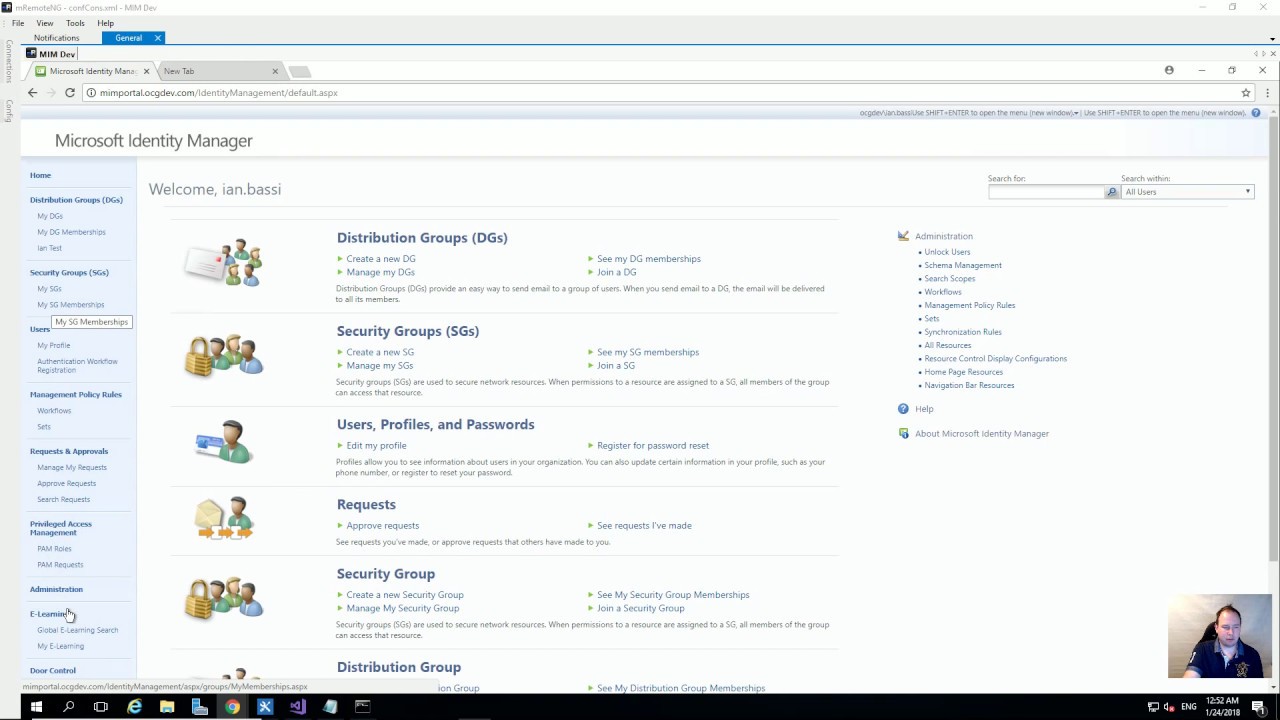This screenshot has width=1280, height=720.
Task: Open File Explorer from taskbar
Action: [167, 707]
